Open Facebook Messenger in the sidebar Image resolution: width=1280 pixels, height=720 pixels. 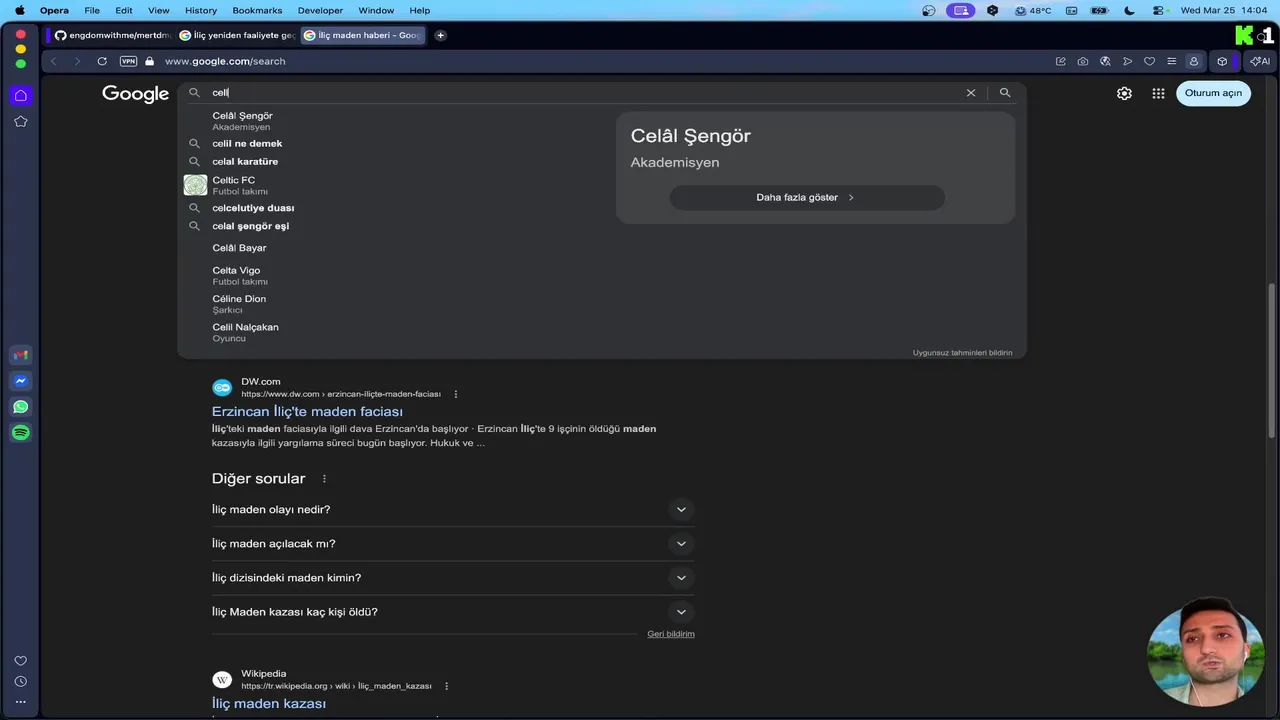pos(20,381)
